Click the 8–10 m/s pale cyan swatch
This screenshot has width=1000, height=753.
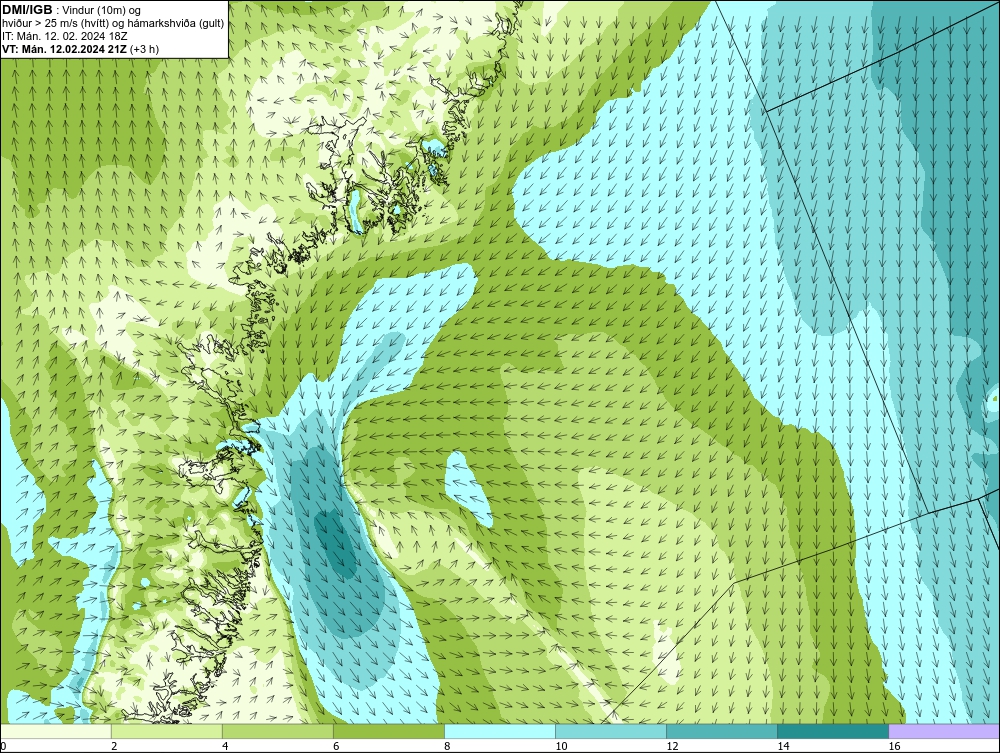[499, 731]
